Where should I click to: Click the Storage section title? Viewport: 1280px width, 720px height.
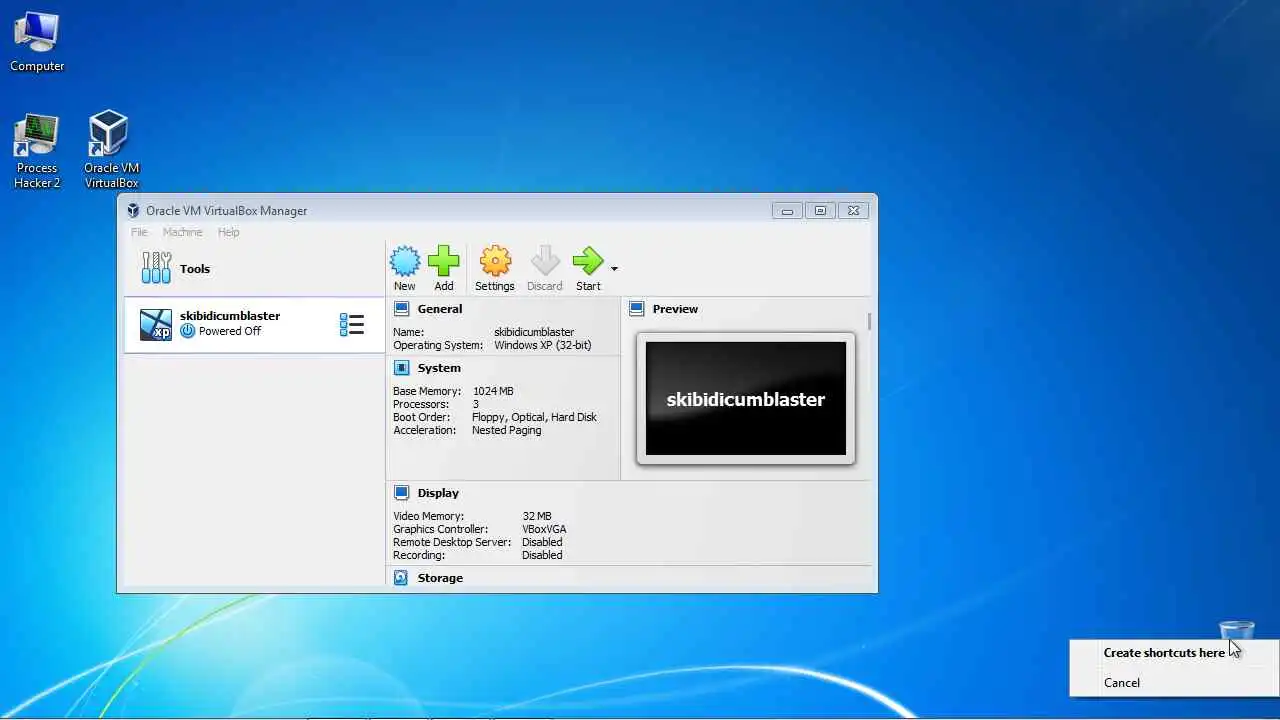(440, 578)
